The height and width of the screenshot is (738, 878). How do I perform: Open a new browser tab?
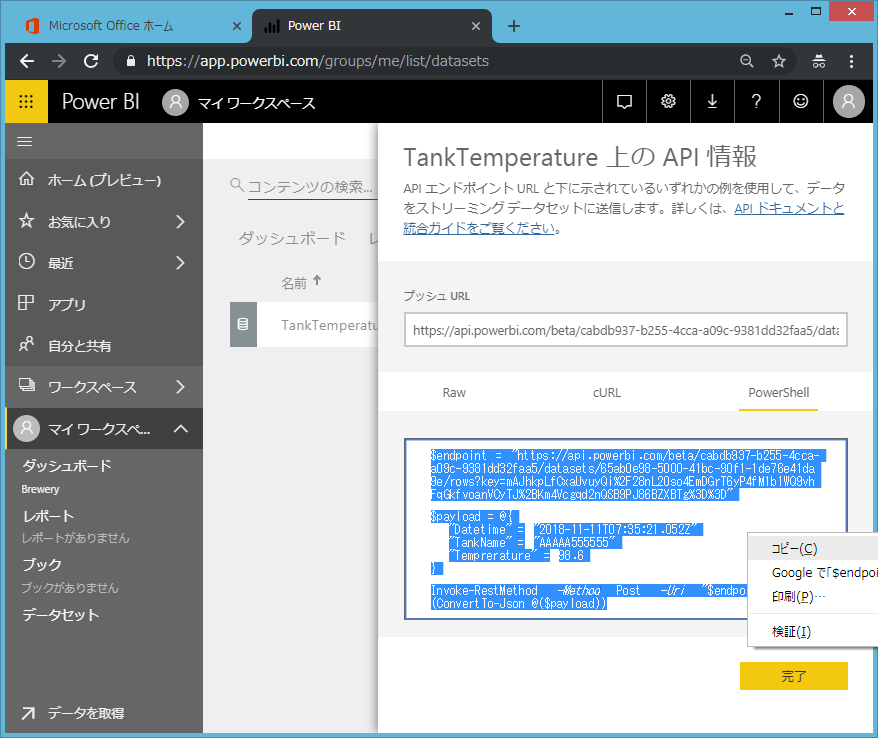tap(513, 26)
